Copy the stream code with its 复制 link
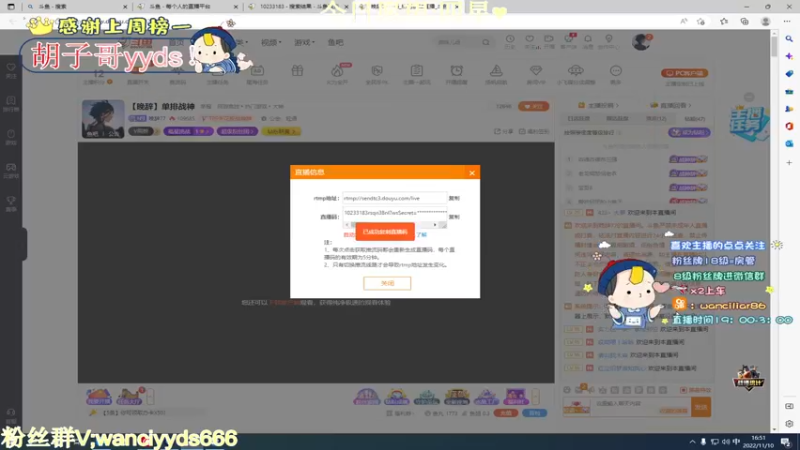Screen dimensions: 800x450 pos(454,217)
